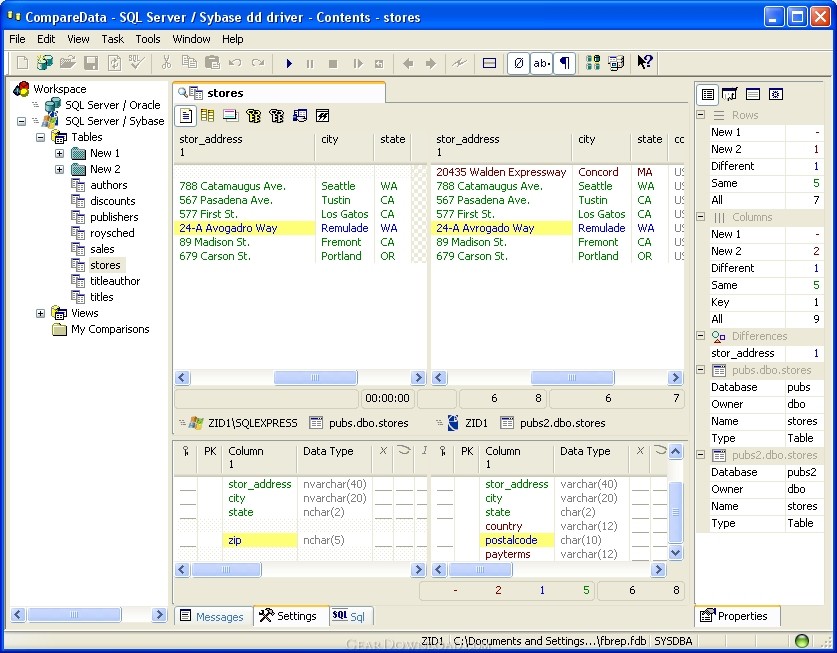Click the last icon in stores view toolbar

(323, 116)
